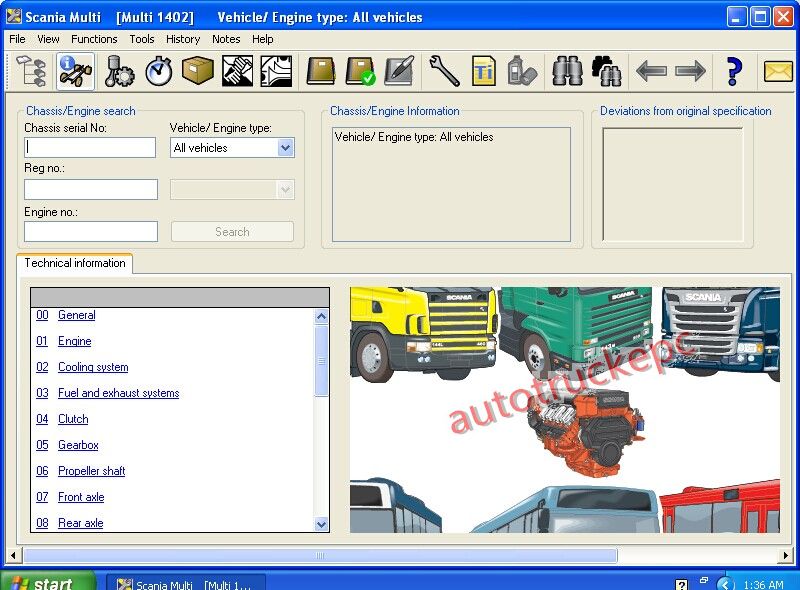800x590 pixels.
Task: Open help question mark icon
Action: click(x=734, y=71)
